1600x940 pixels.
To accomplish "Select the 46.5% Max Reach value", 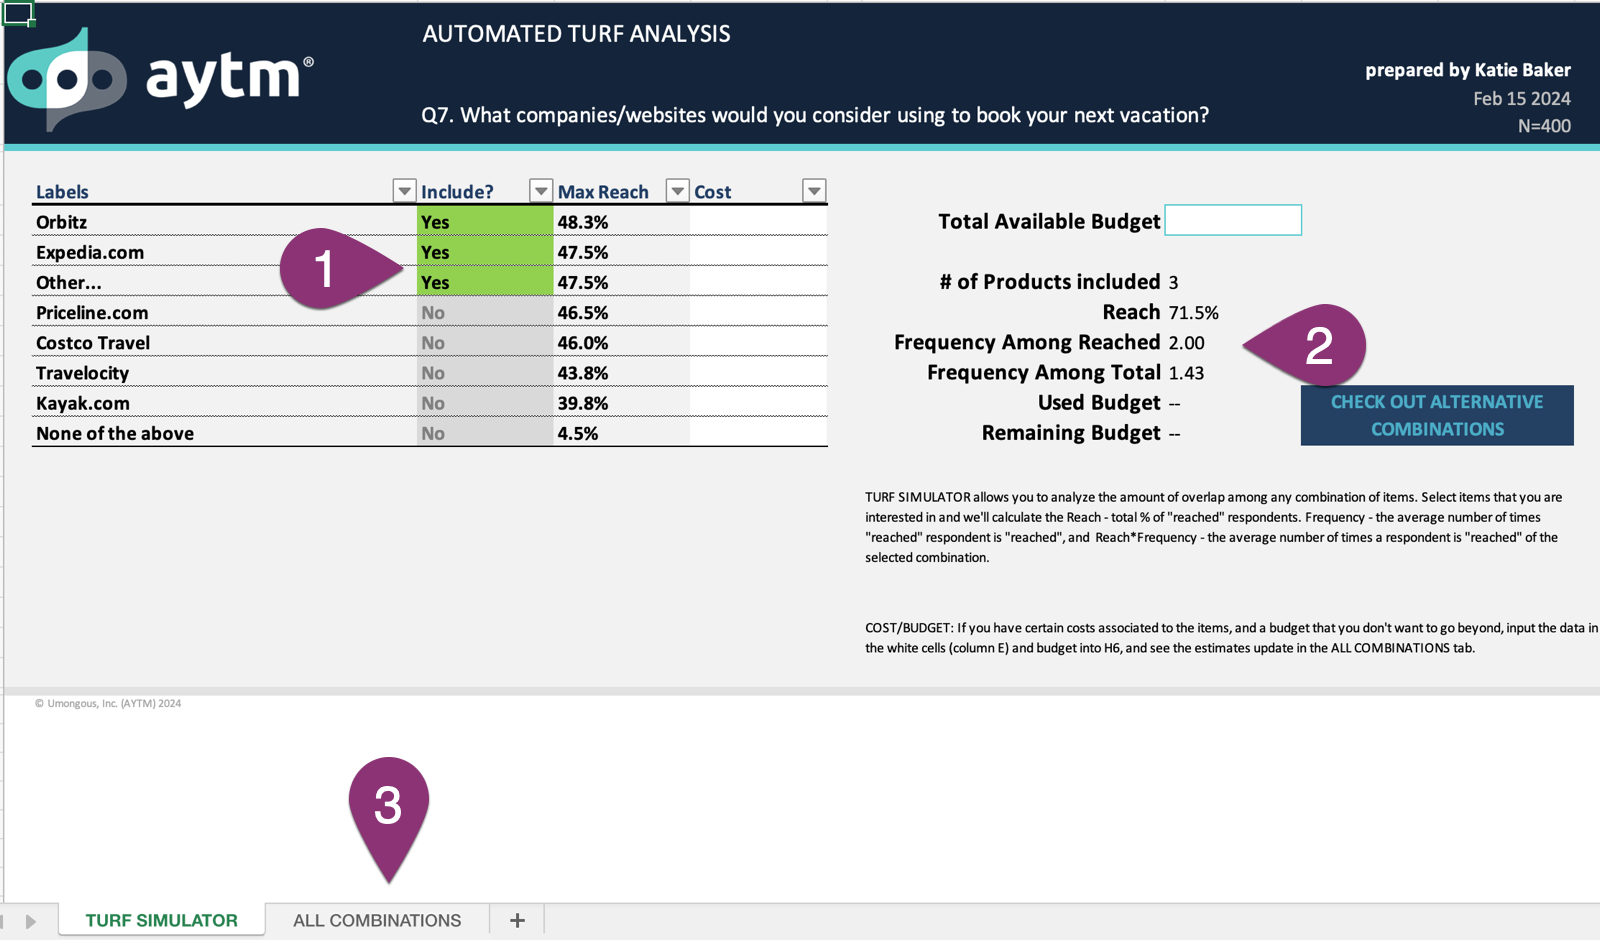I will tap(583, 312).
